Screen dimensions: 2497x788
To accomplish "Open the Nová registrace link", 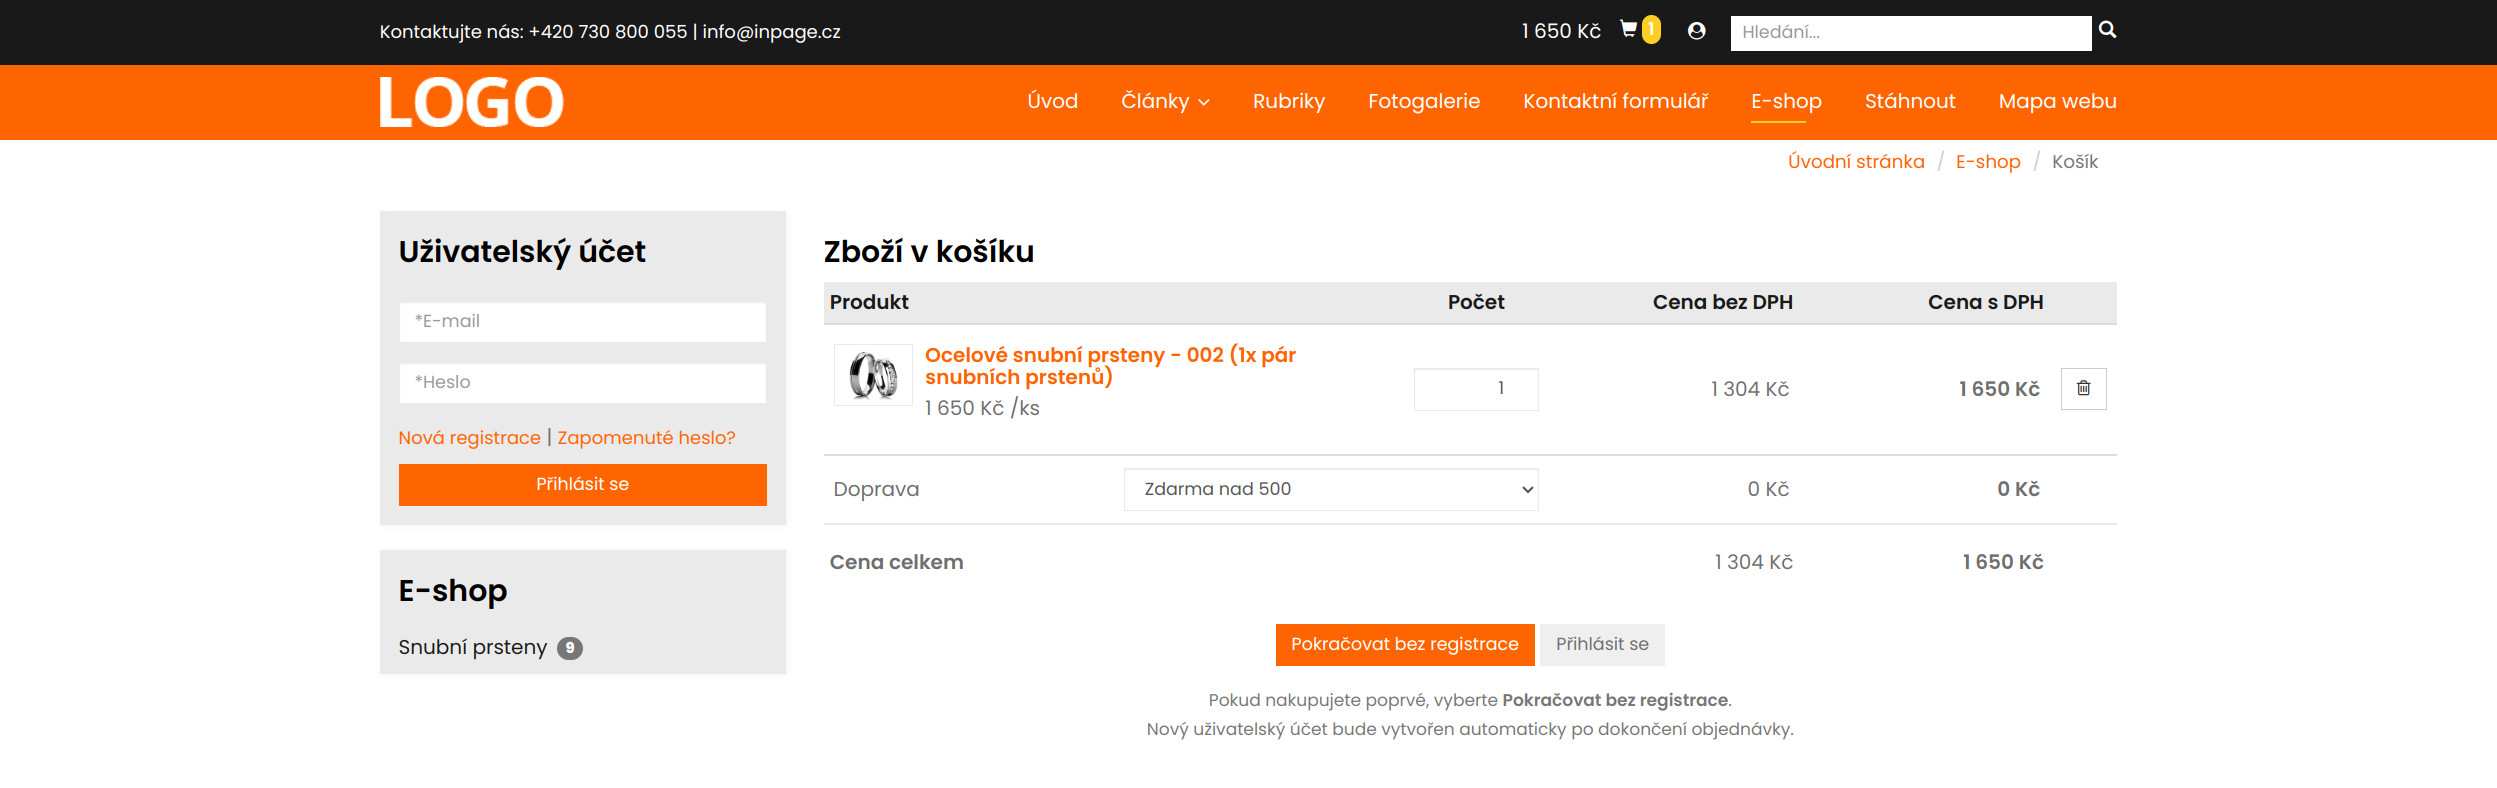I will pos(469,438).
